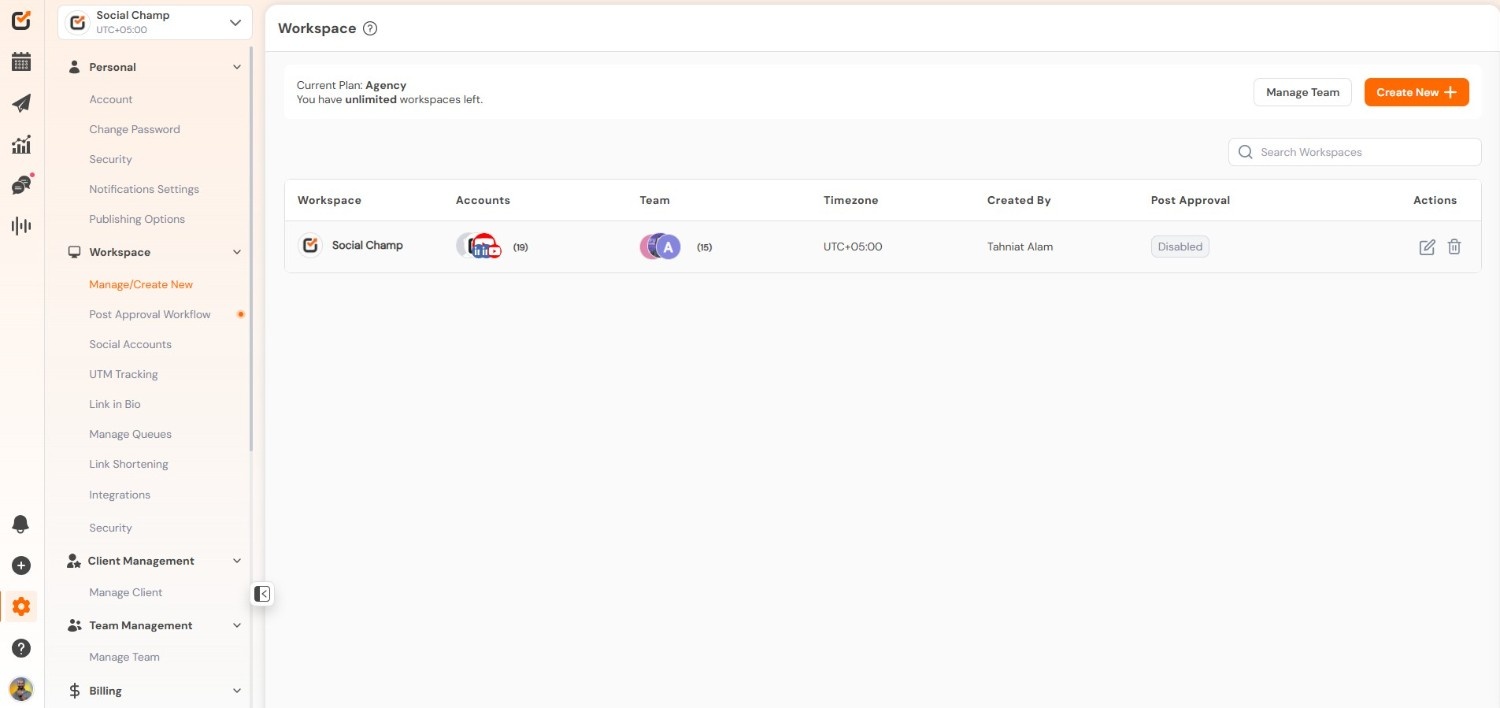Open the calendar icon in left rail

(21, 62)
